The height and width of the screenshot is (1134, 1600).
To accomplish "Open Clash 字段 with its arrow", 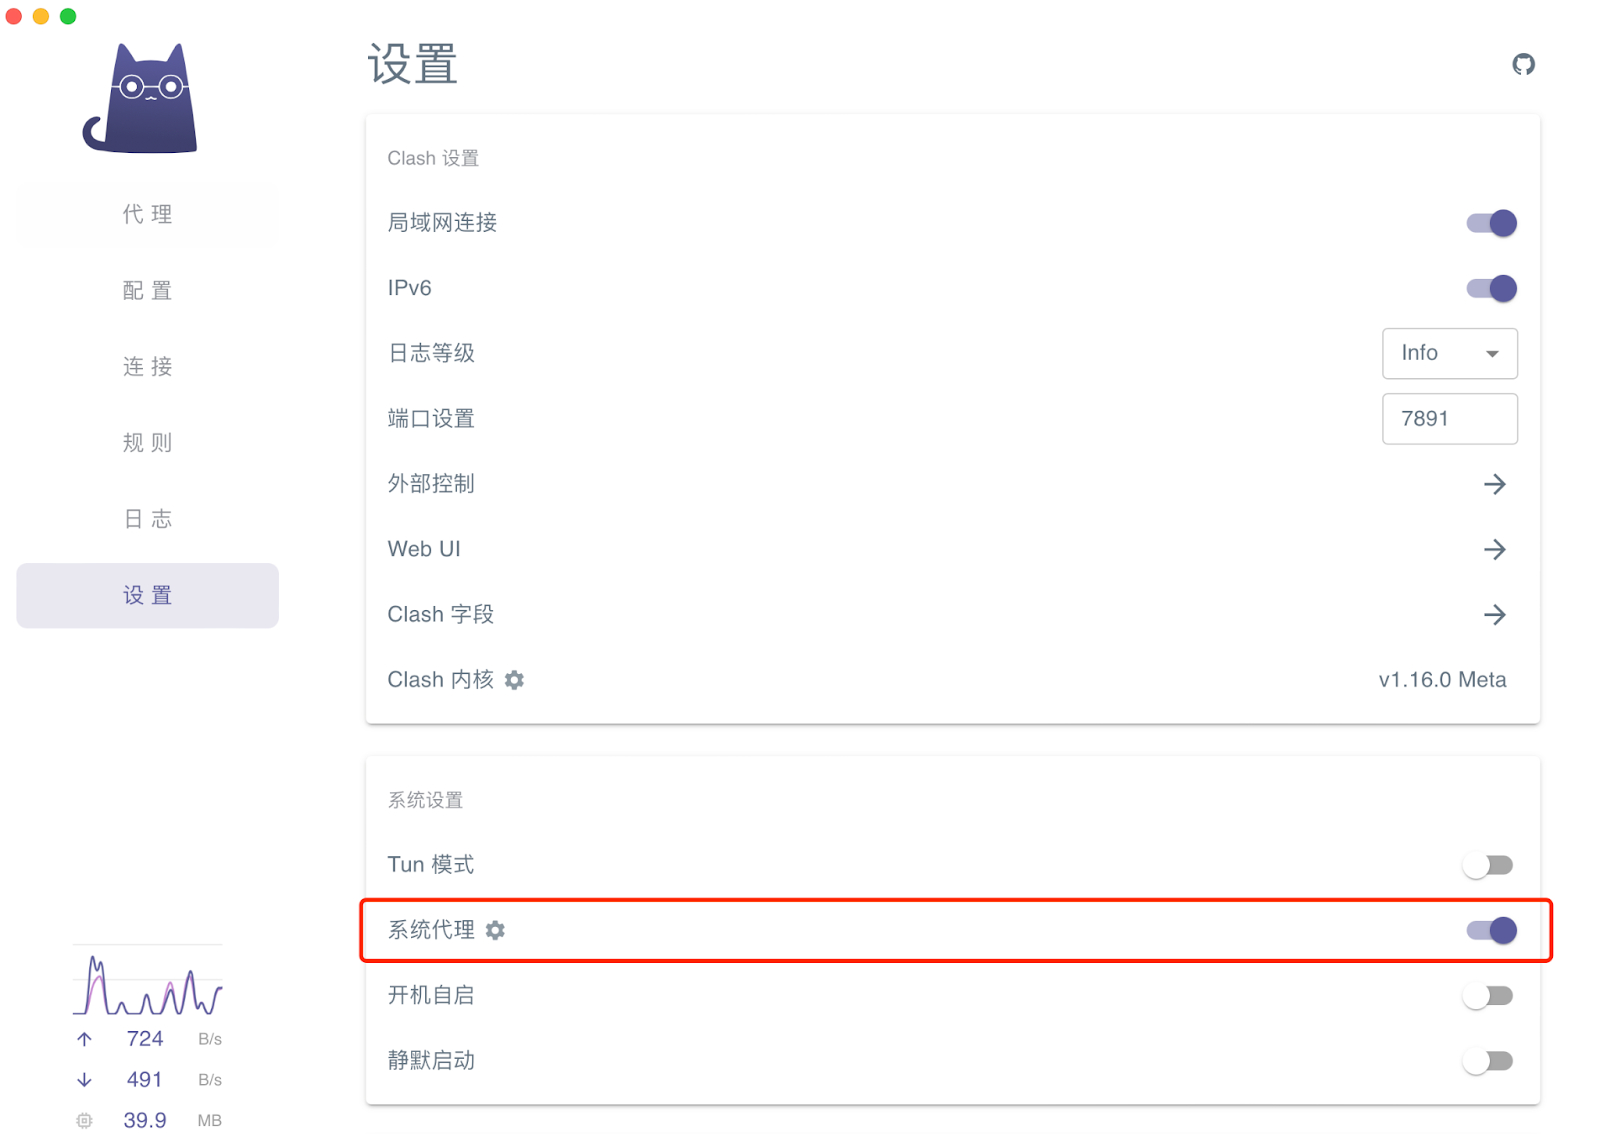I will 1494,614.
